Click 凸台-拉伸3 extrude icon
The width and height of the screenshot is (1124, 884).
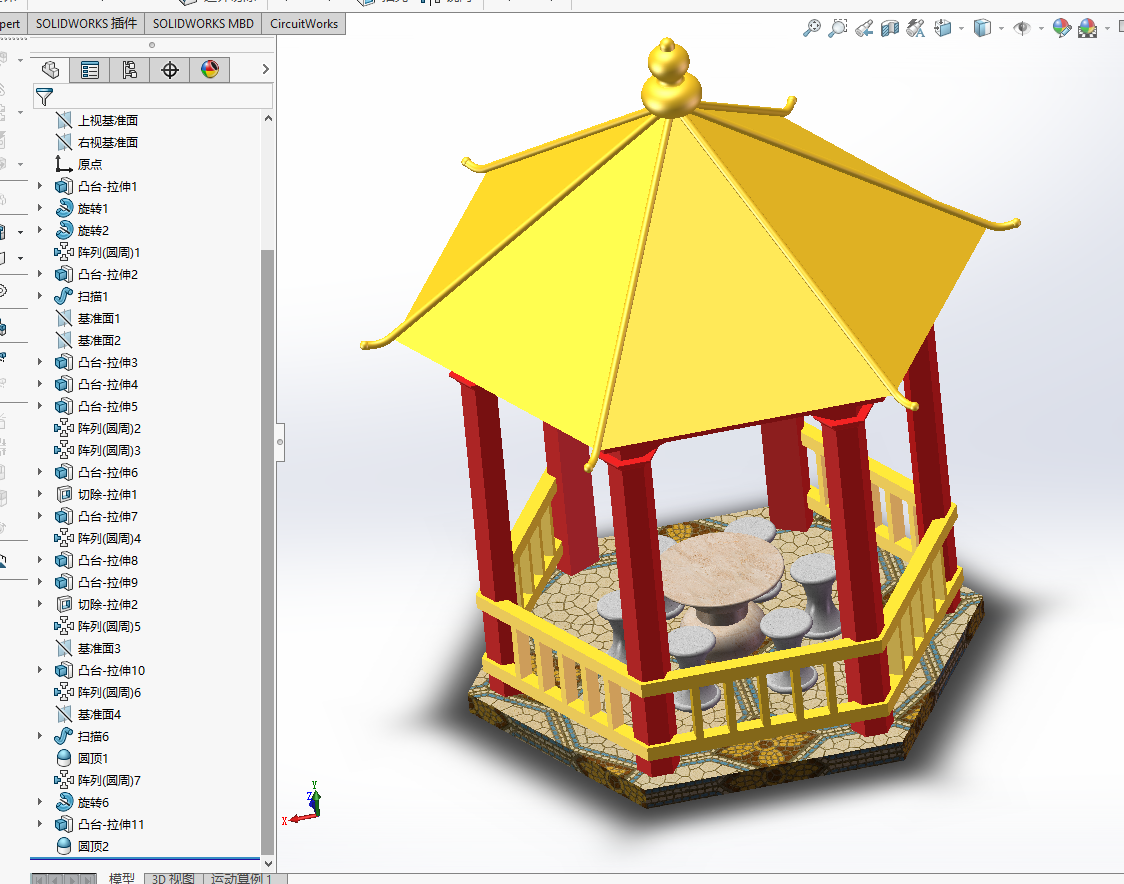64,362
